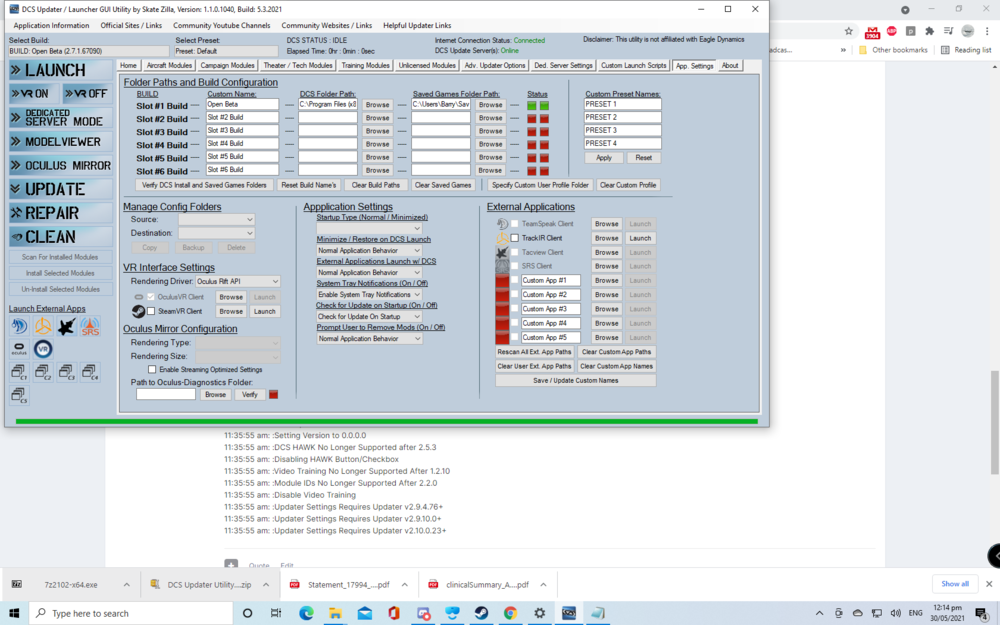
Task: Select the Oculus icon in Launch External Apps
Action: point(19,348)
